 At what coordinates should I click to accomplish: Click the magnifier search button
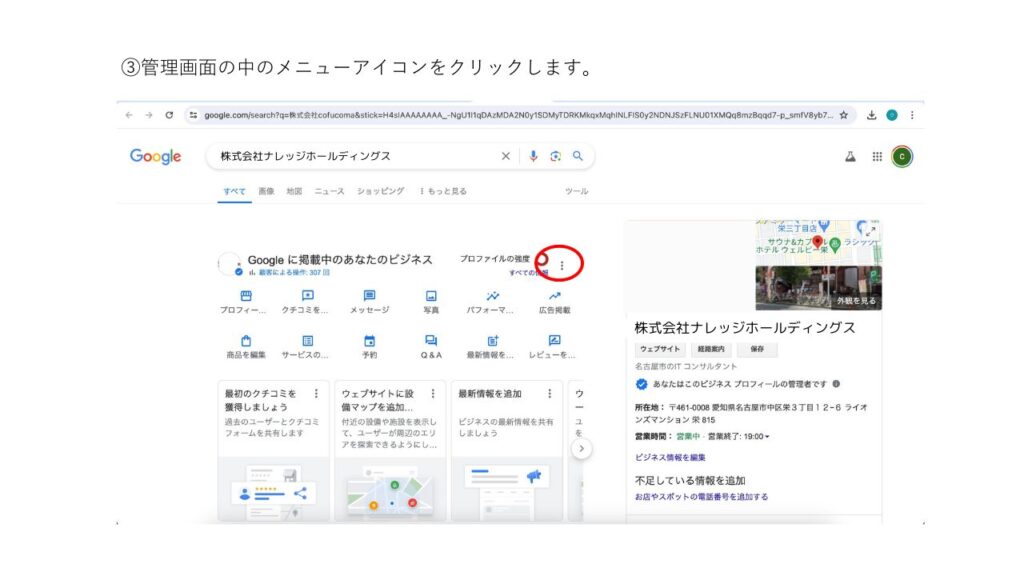pos(578,156)
